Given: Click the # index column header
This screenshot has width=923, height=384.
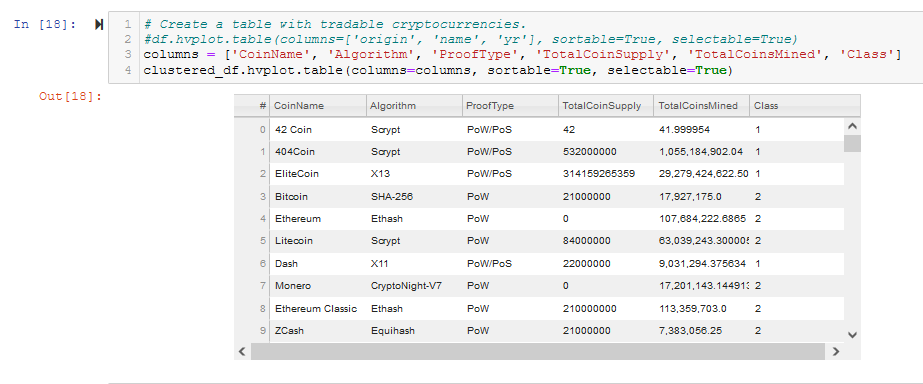Looking at the screenshot, I should (253, 106).
